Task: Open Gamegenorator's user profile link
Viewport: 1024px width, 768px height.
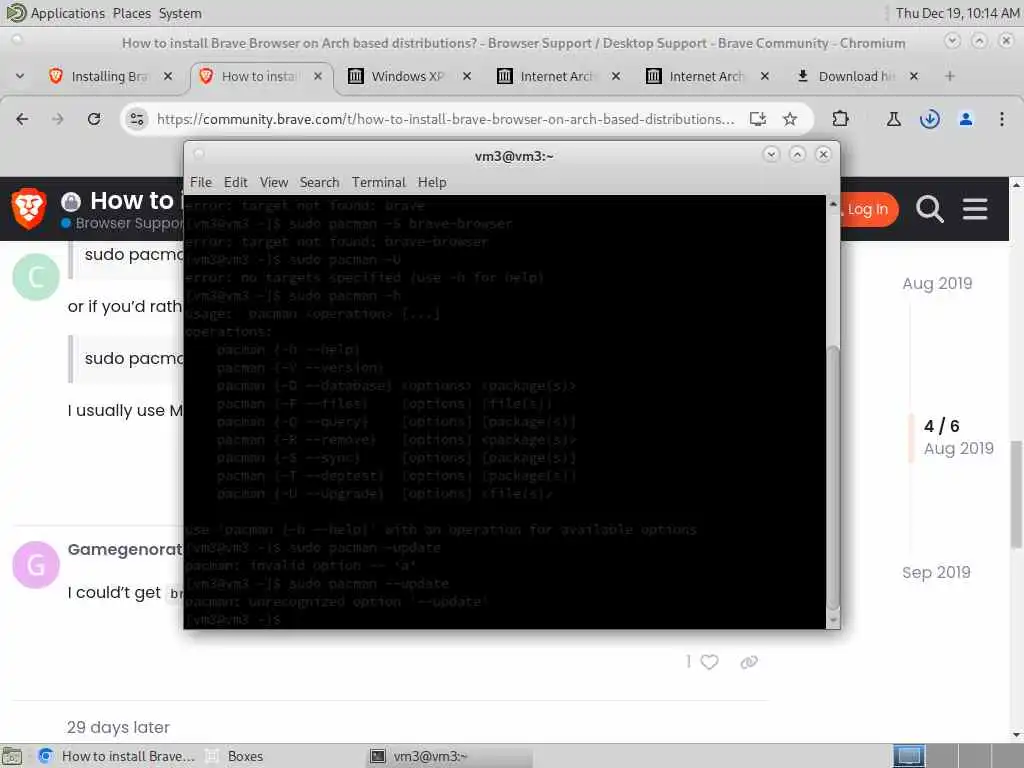Action: click(x=125, y=549)
